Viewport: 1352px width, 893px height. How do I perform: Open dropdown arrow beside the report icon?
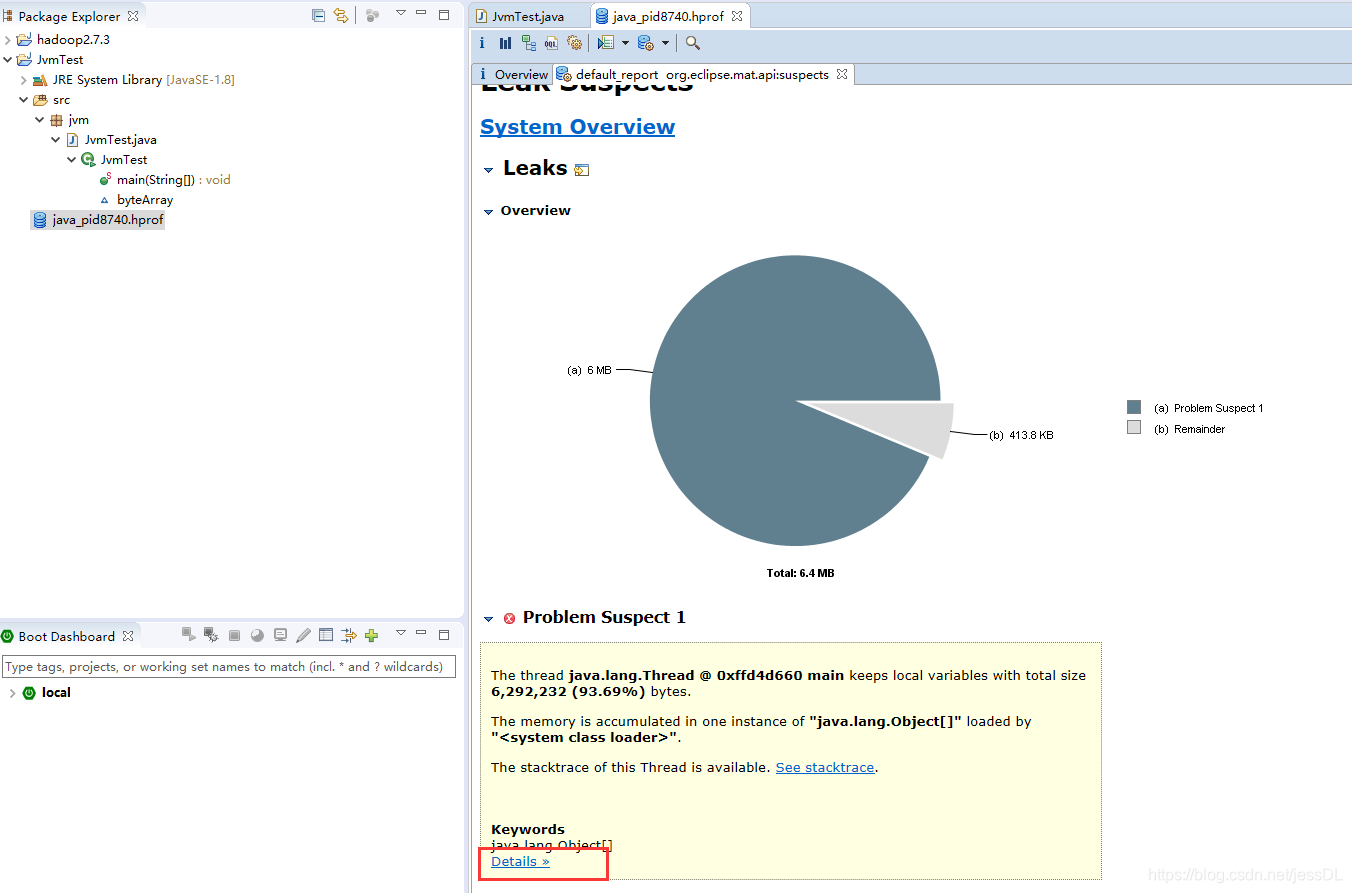click(625, 43)
